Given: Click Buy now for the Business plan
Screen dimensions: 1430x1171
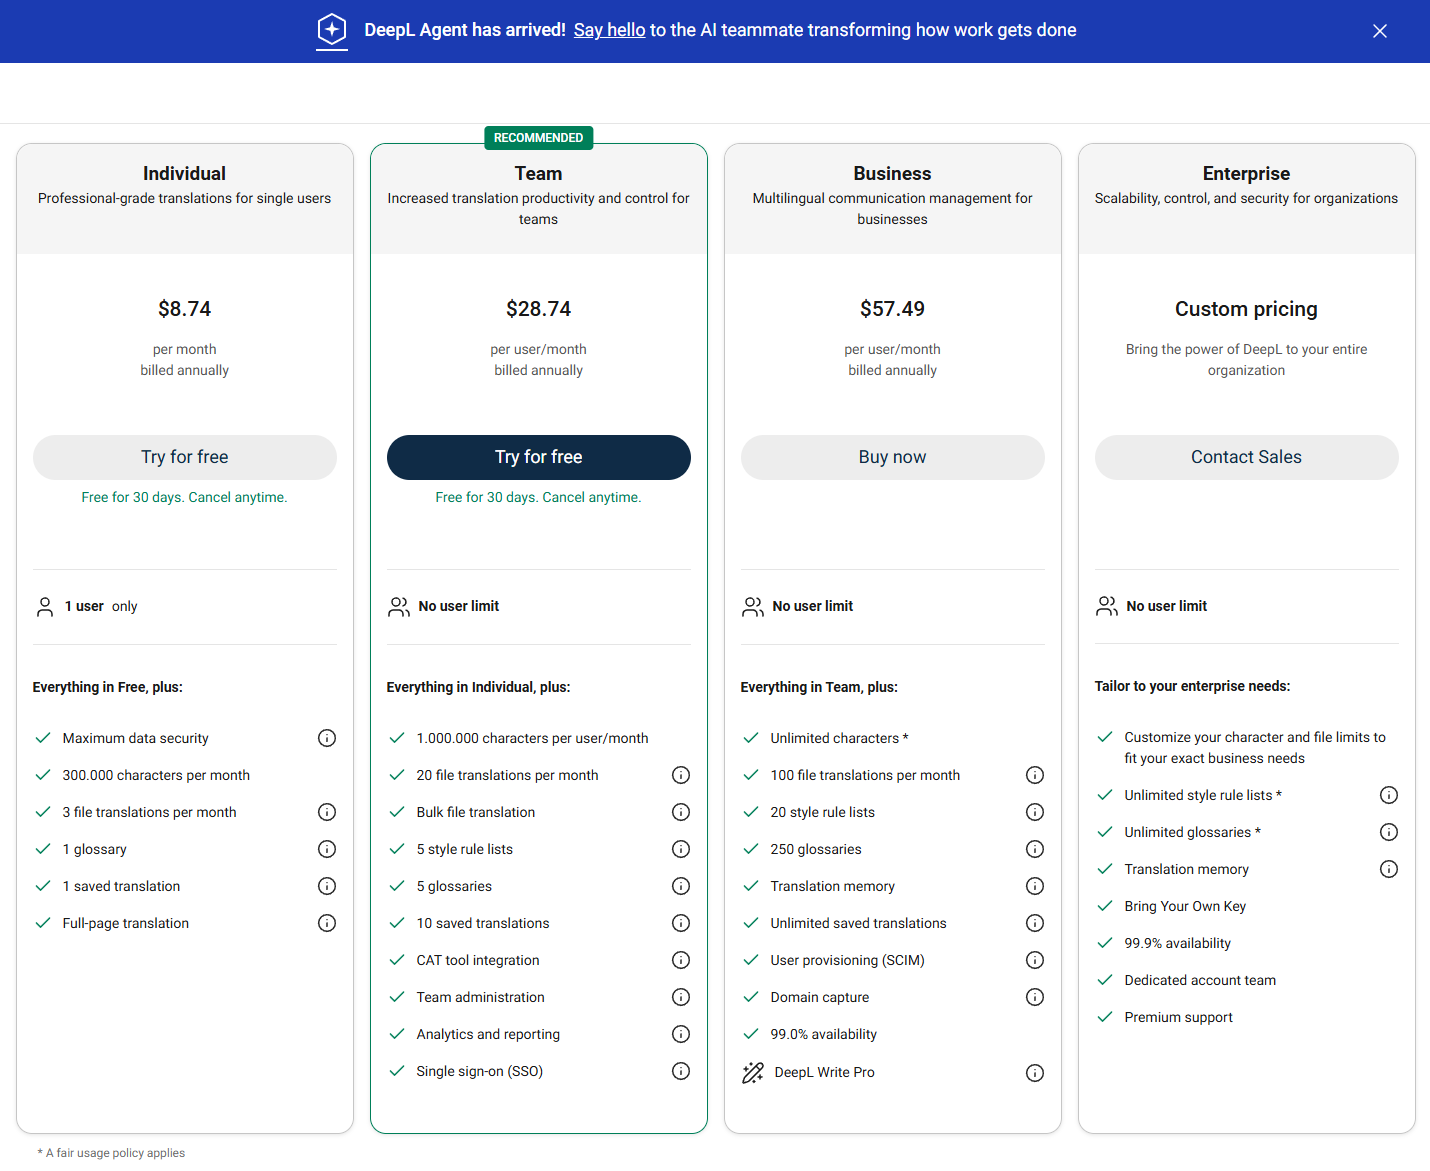Looking at the screenshot, I should (893, 457).
